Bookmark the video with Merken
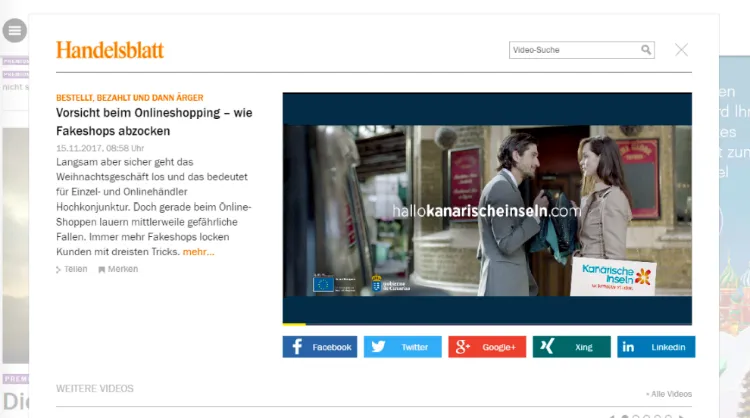 (x=118, y=269)
